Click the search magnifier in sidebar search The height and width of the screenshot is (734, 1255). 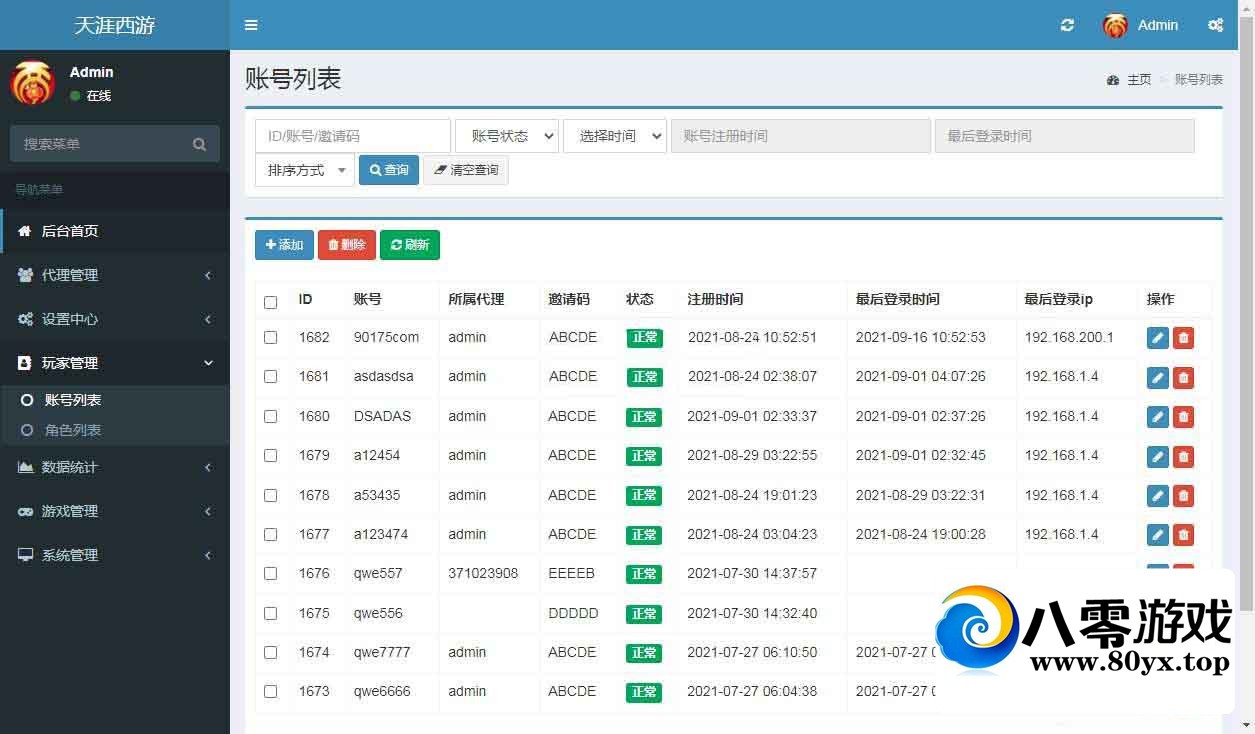pos(199,144)
